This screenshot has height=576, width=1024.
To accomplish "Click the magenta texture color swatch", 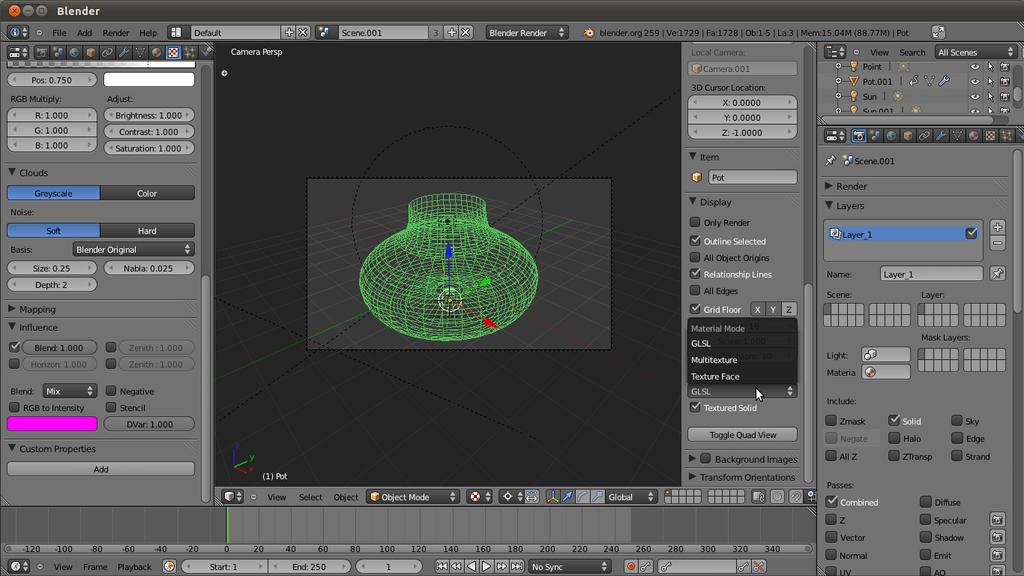I will coord(52,424).
